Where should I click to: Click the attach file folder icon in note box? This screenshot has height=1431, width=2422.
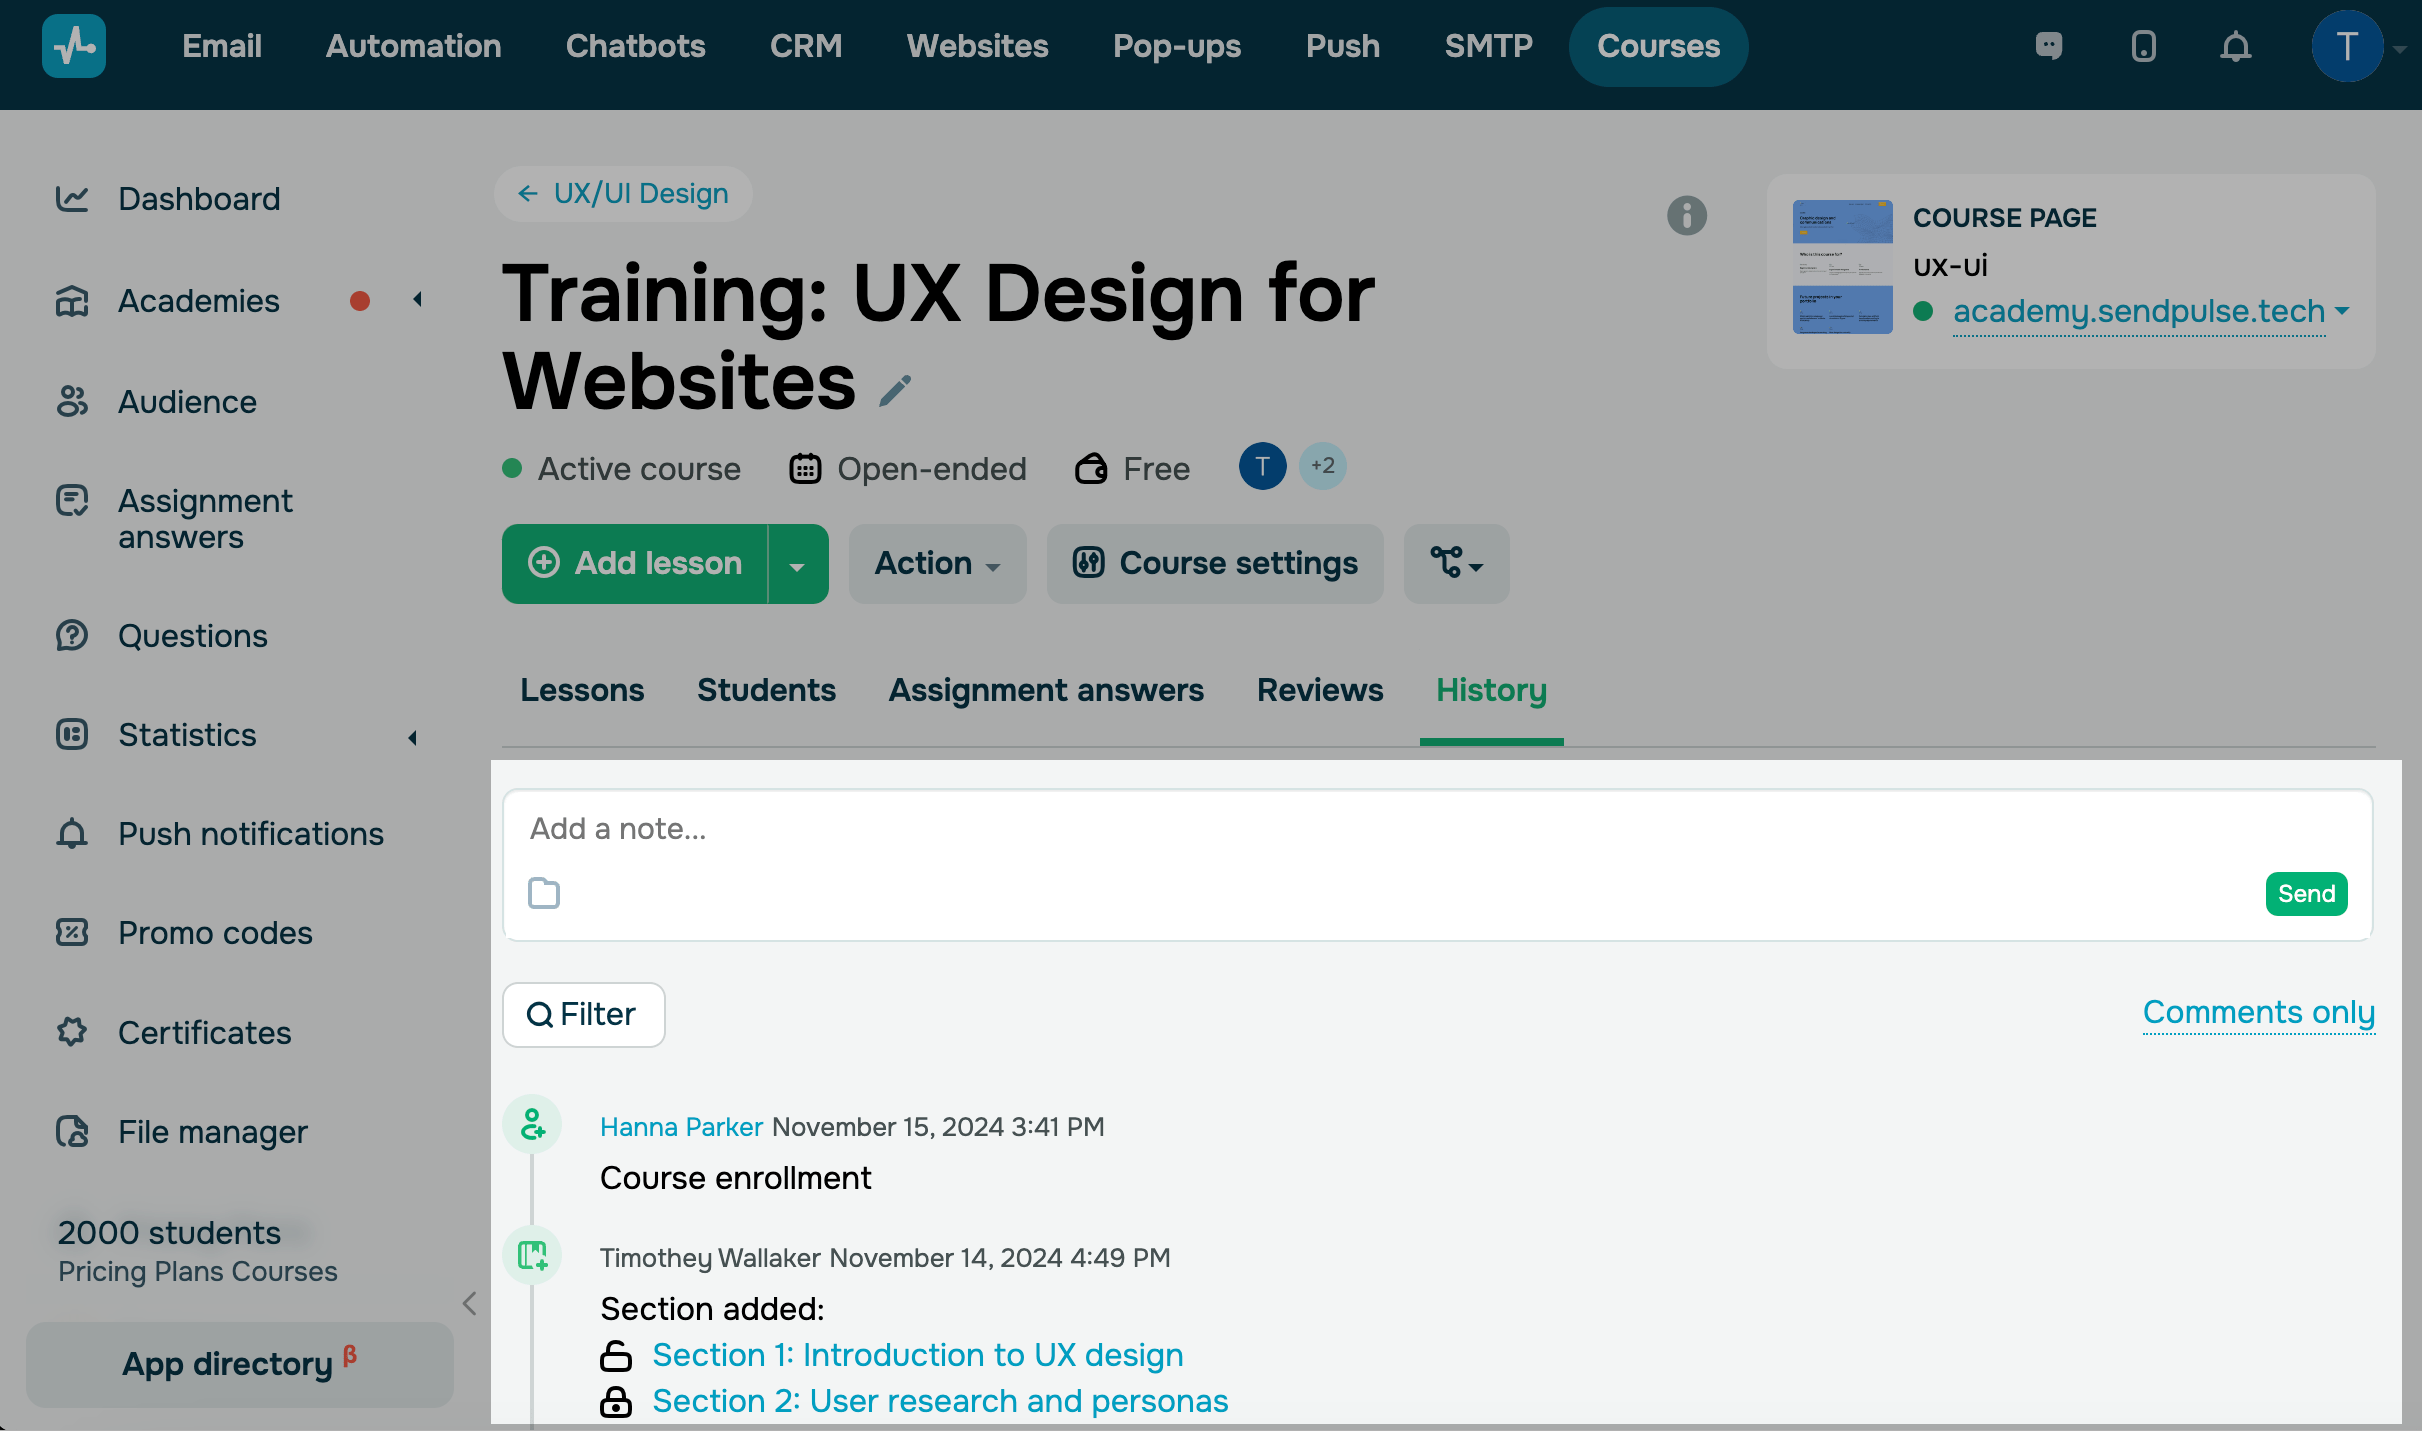click(x=544, y=893)
